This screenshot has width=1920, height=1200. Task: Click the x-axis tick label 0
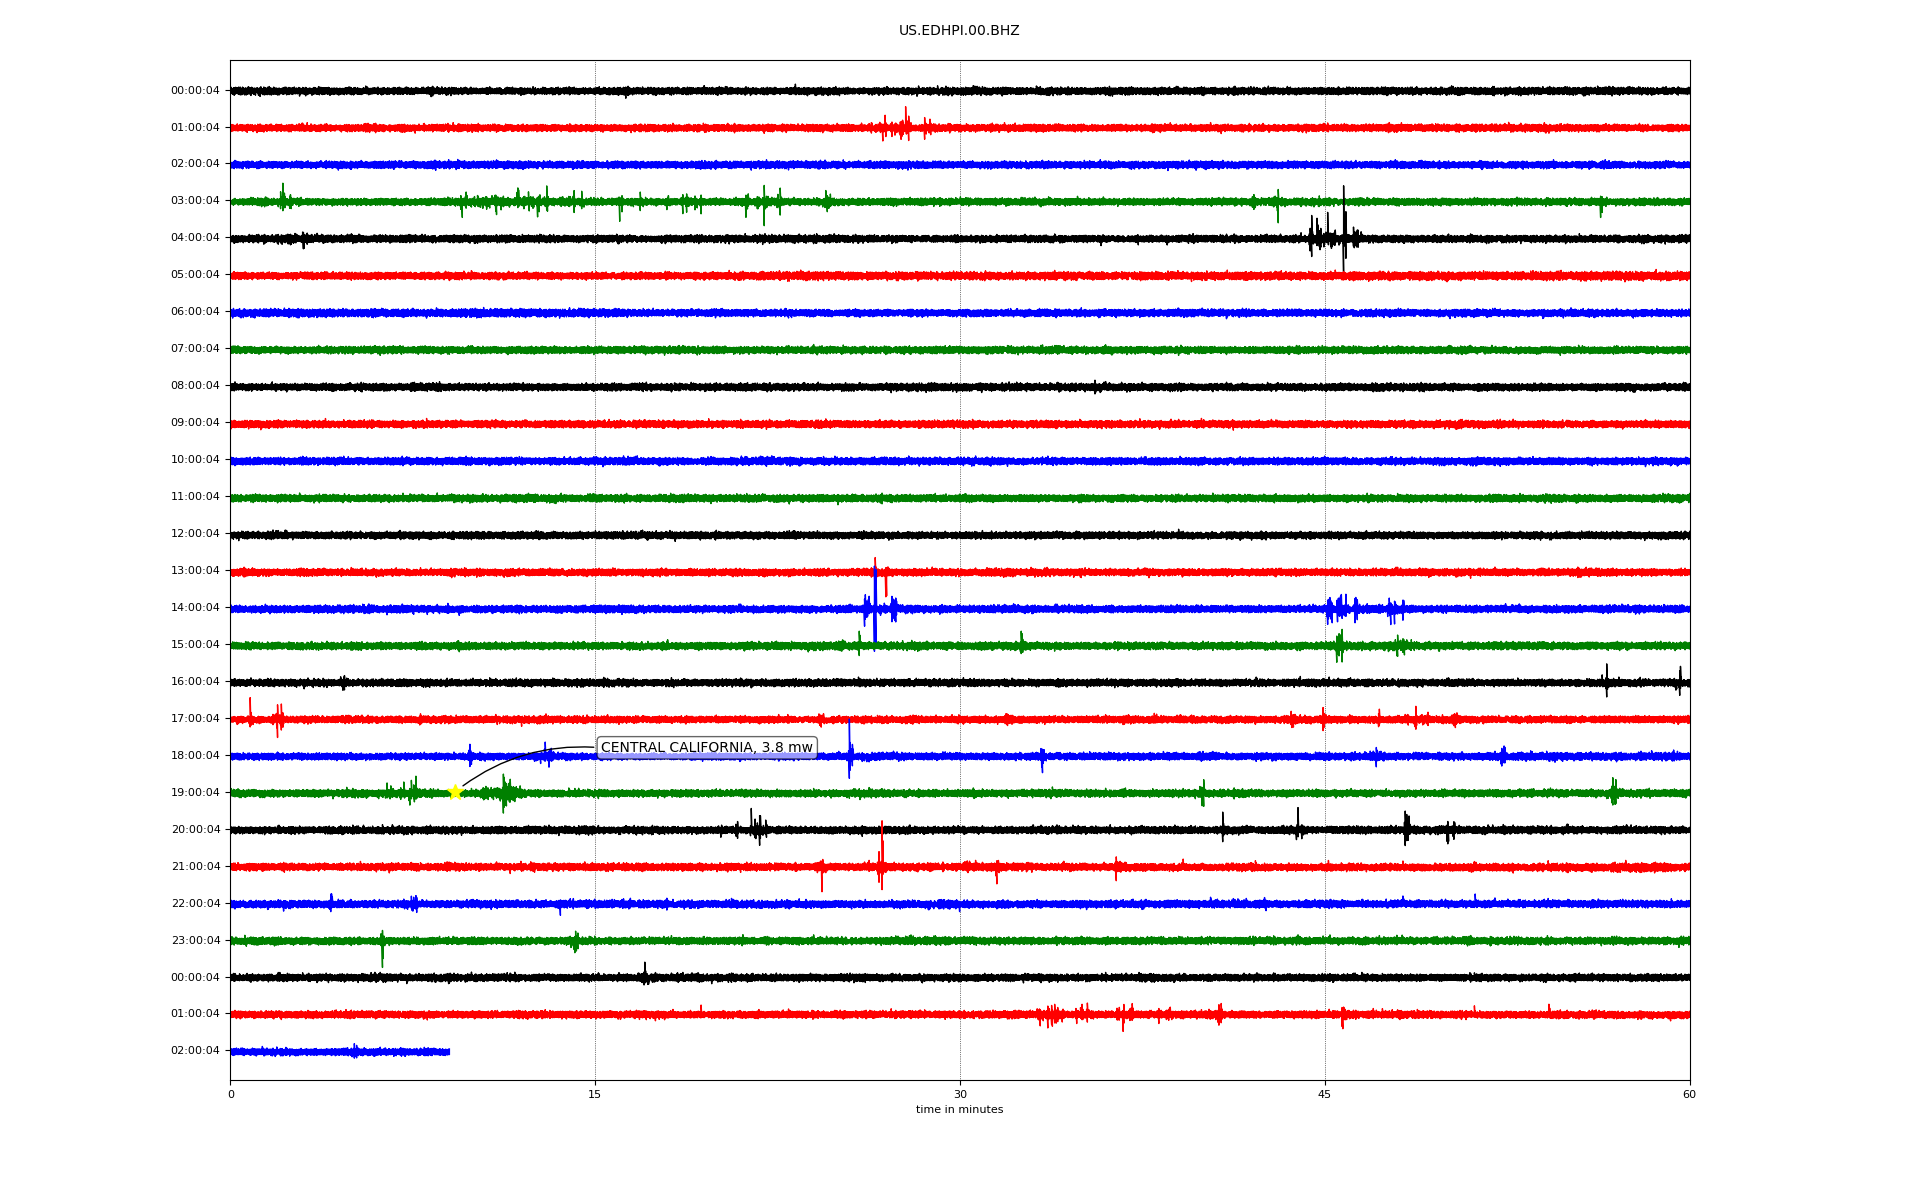pyautogui.click(x=231, y=1095)
